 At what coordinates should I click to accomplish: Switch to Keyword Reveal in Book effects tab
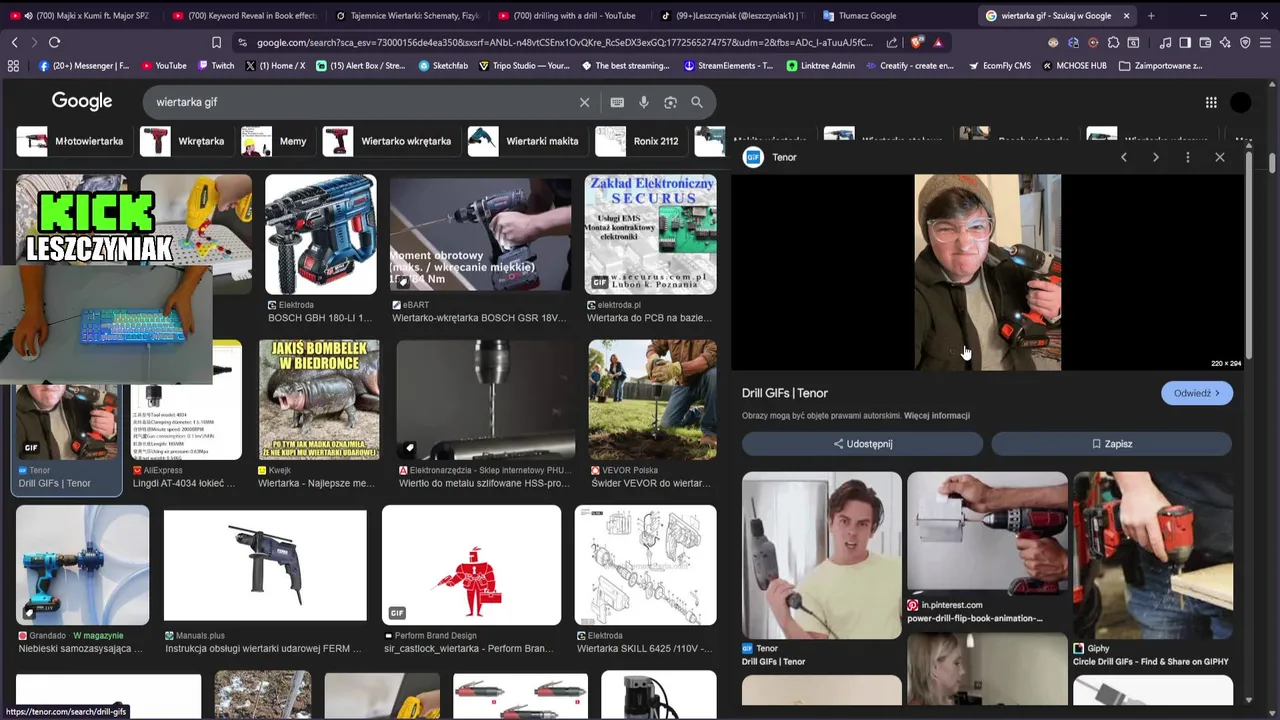[247, 16]
